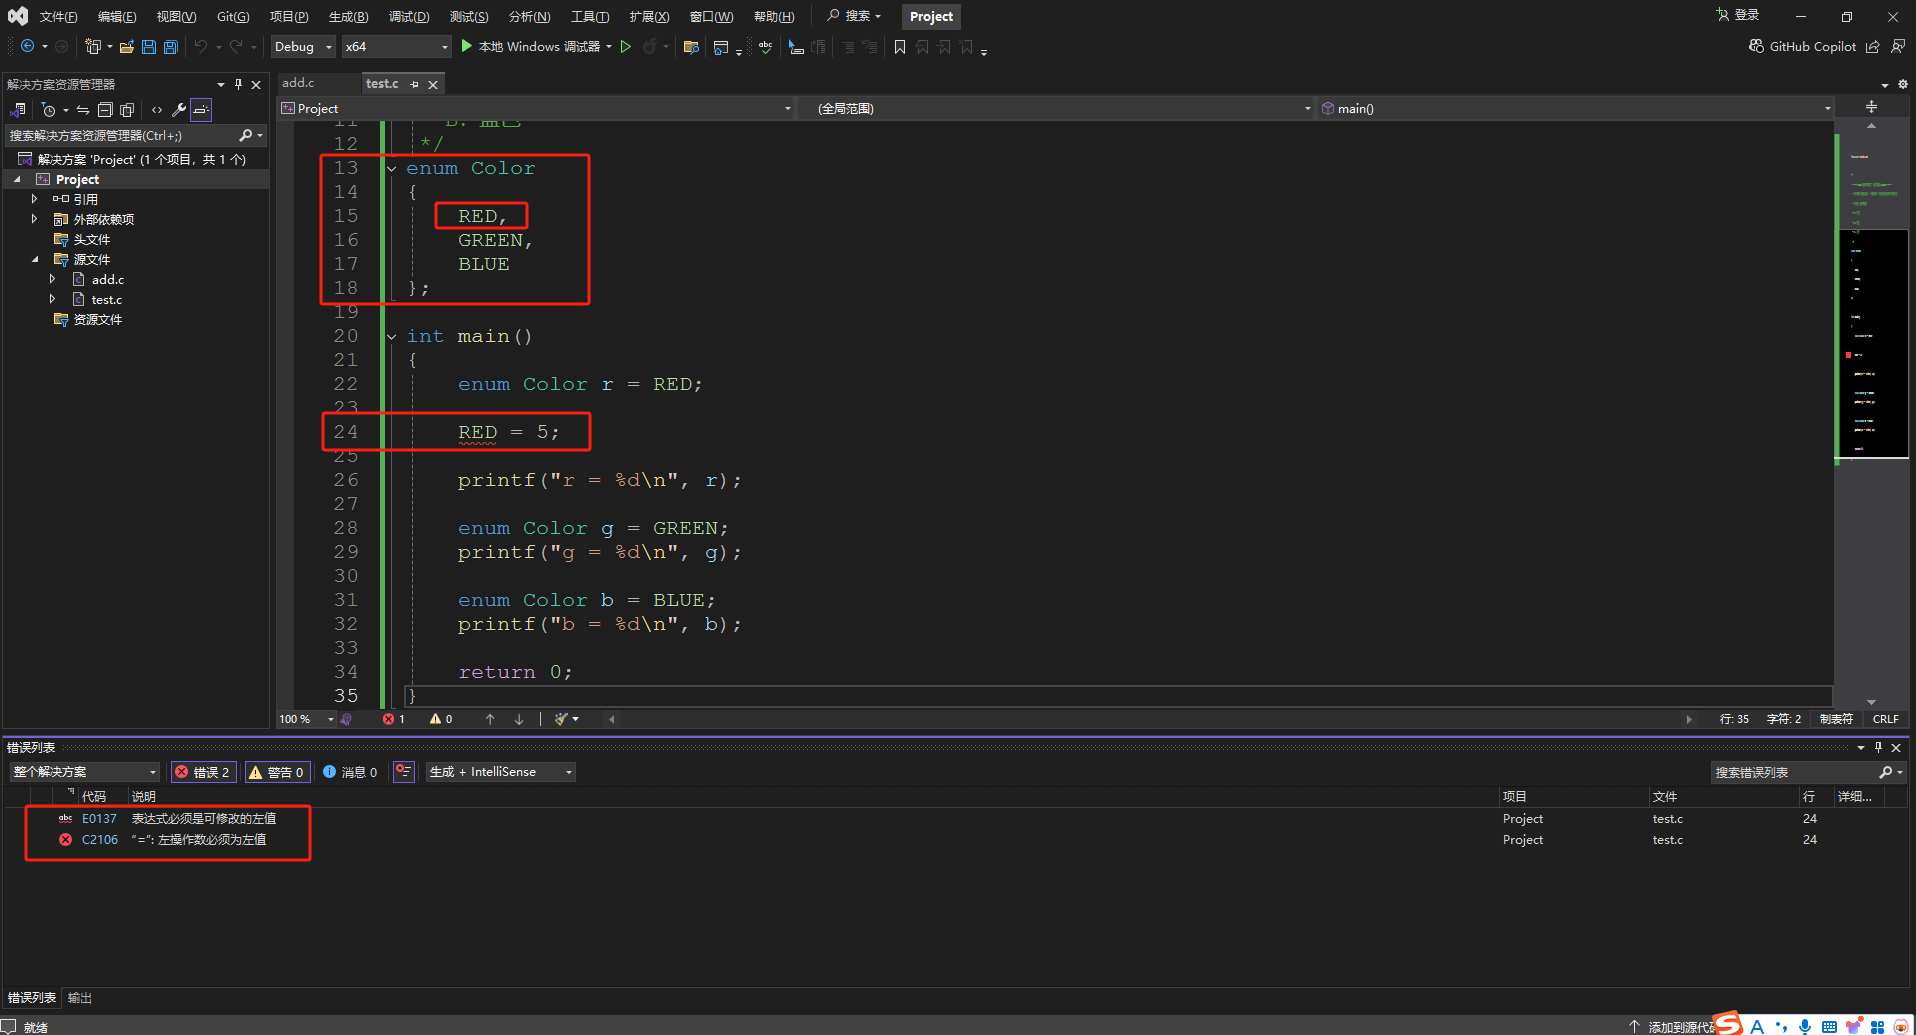
Task: Open the C2106 error code link
Action: [99, 839]
